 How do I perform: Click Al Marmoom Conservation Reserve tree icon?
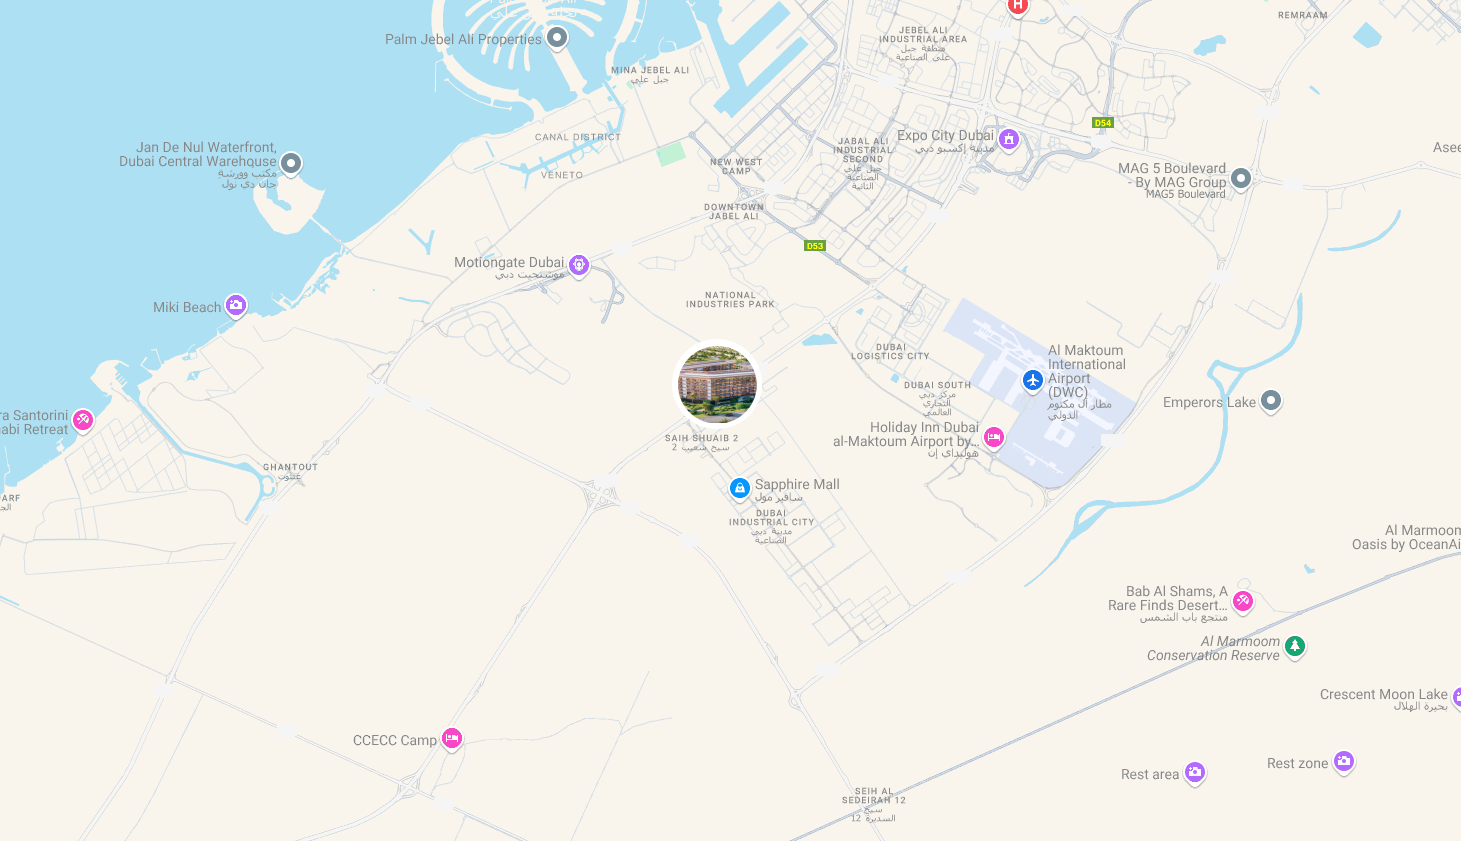(x=1295, y=646)
